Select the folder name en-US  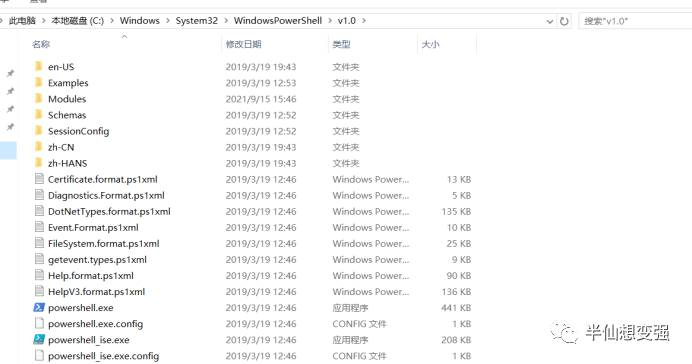61,67
